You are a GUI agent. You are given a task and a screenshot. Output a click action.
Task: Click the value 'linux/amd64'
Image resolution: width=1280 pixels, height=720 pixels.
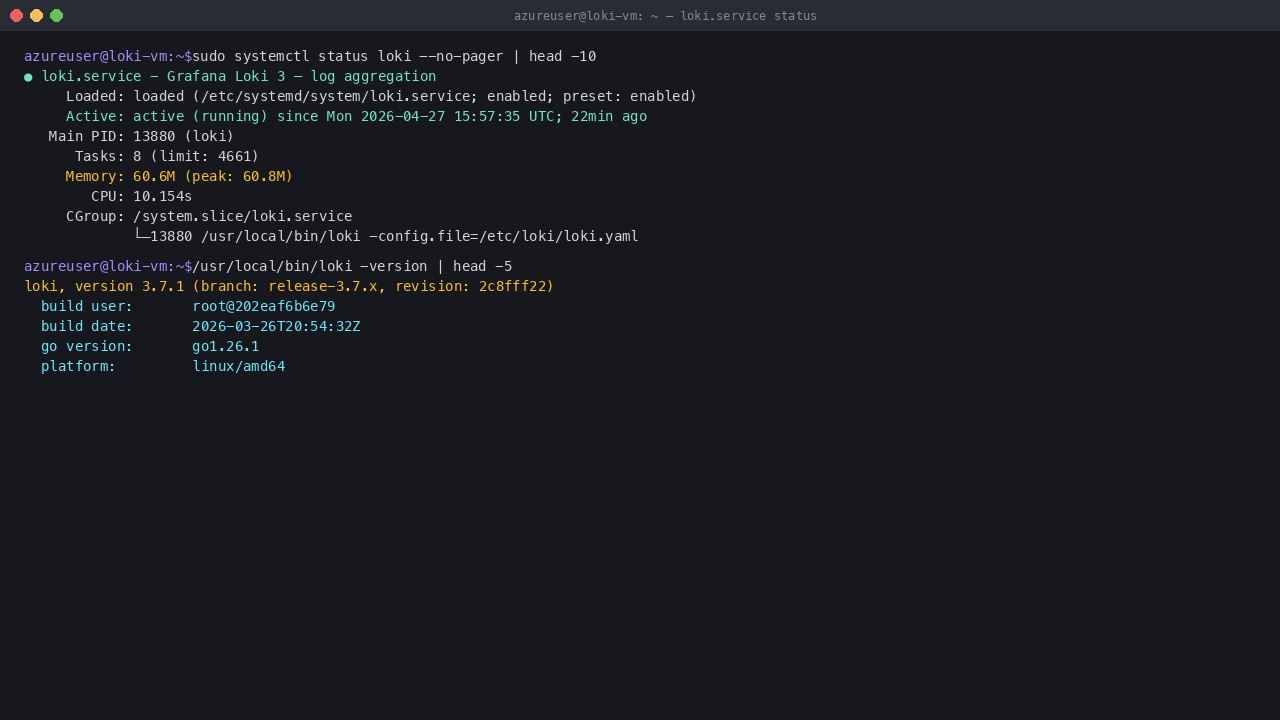coord(238,366)
